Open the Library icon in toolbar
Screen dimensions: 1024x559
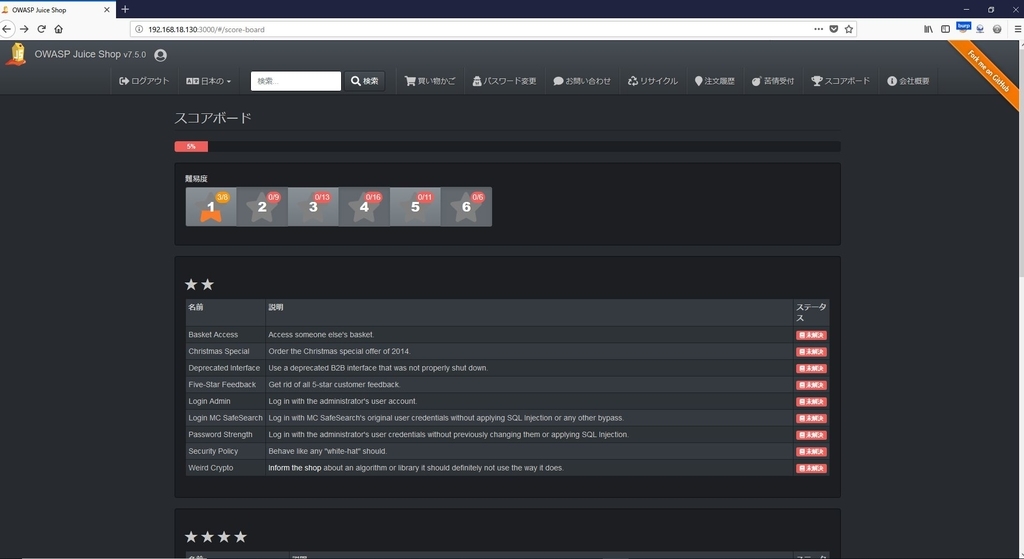click(928, 29)
